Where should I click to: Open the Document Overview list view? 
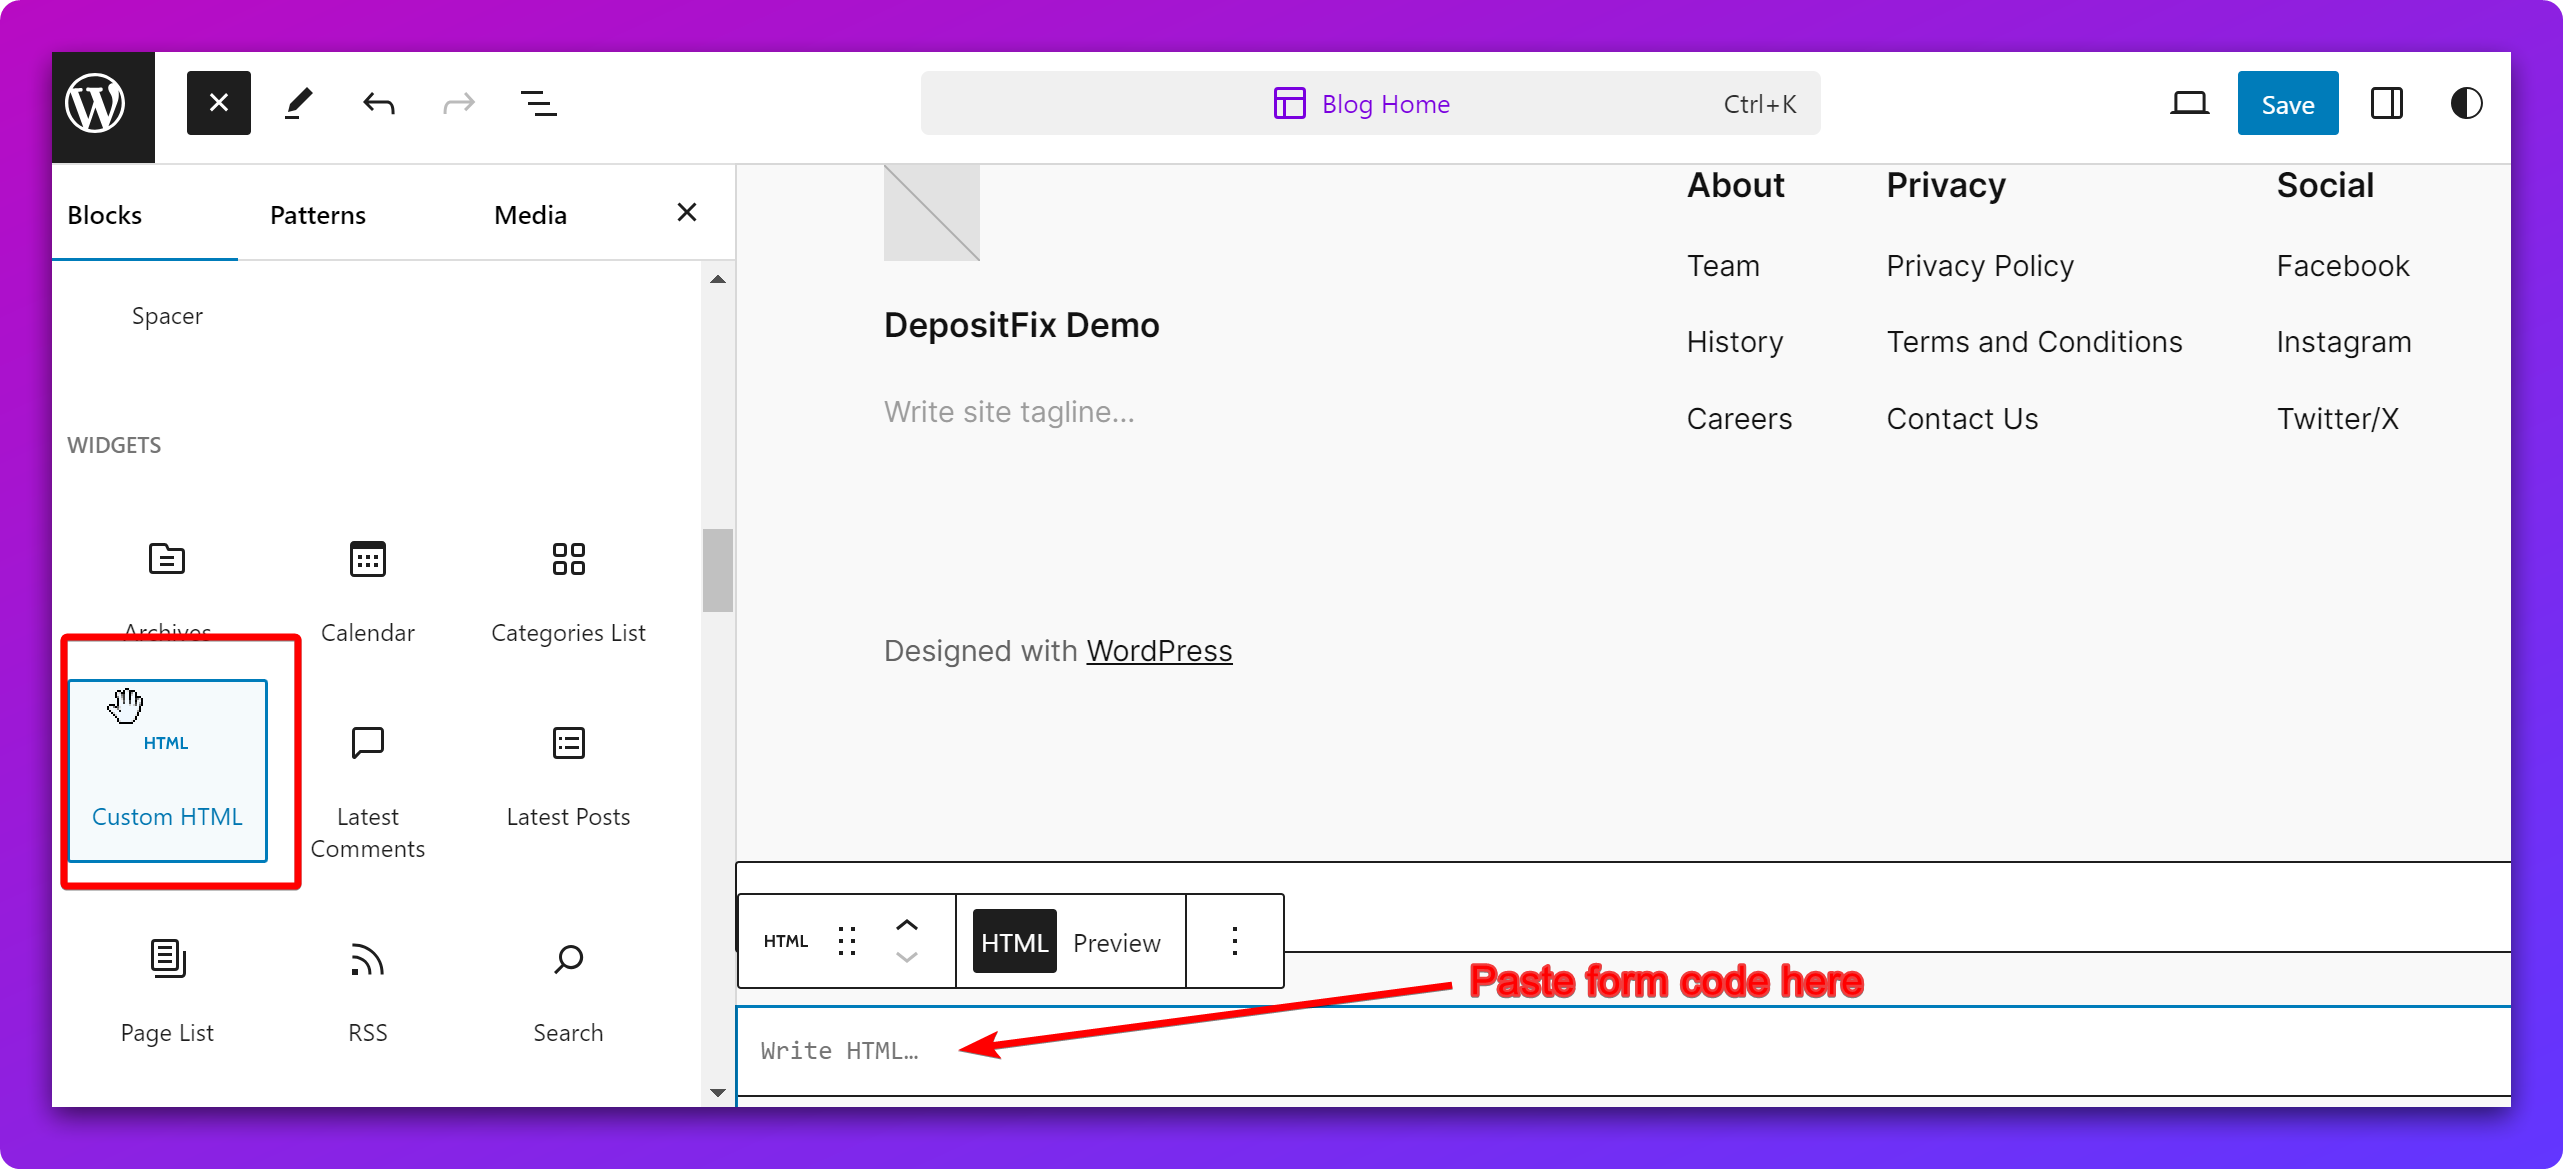[x=539, y=103]
